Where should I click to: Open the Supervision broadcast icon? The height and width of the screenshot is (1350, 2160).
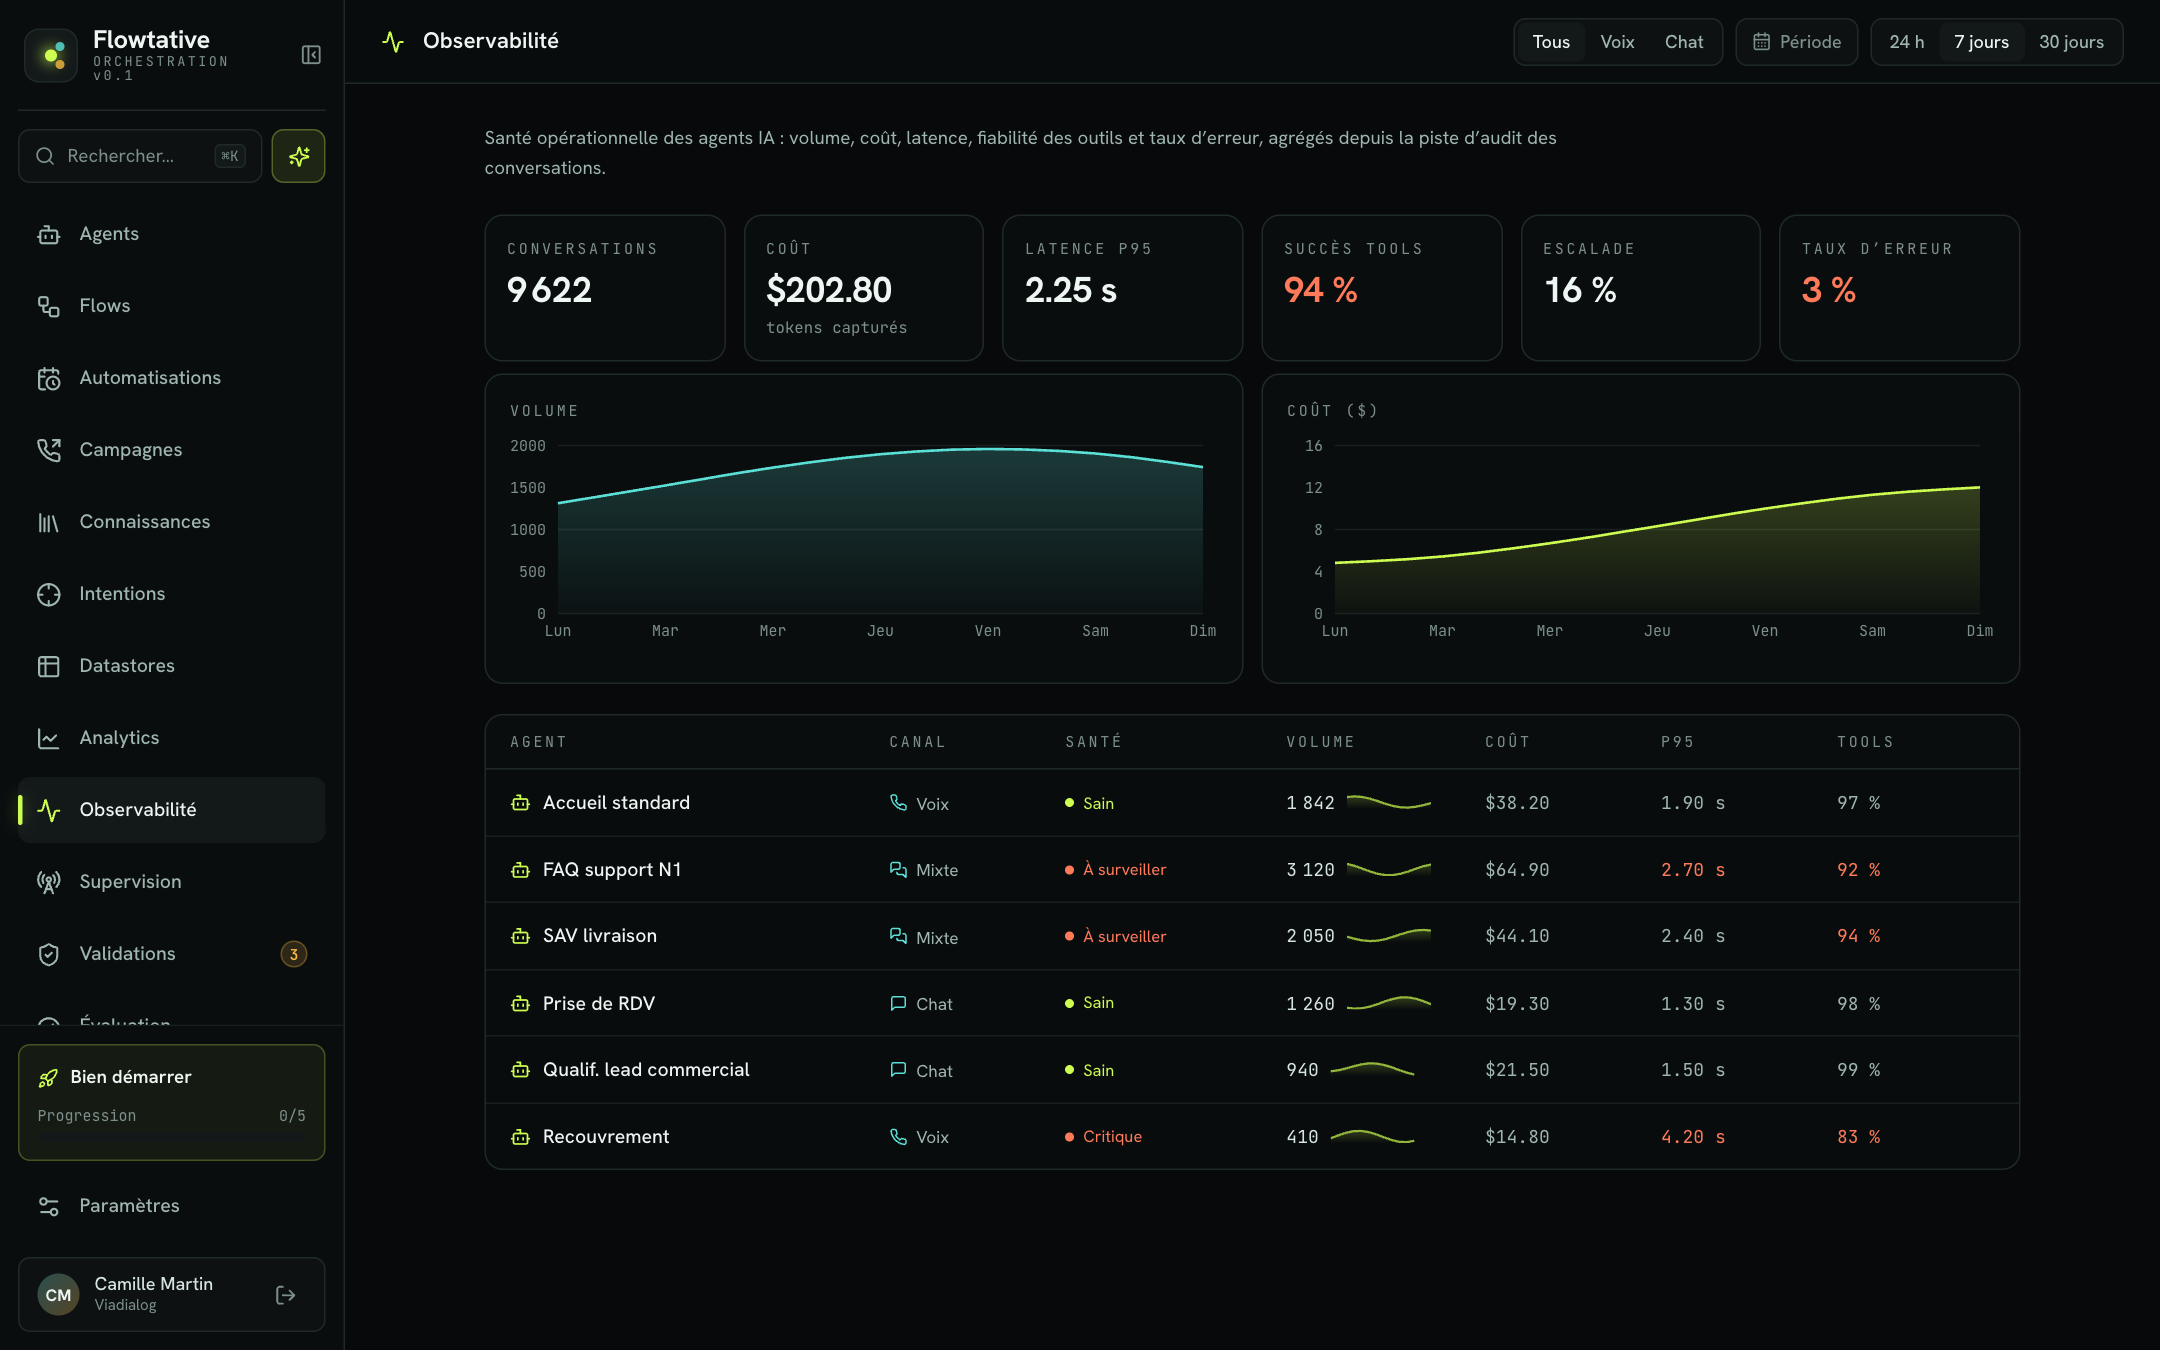pos(49,882)
